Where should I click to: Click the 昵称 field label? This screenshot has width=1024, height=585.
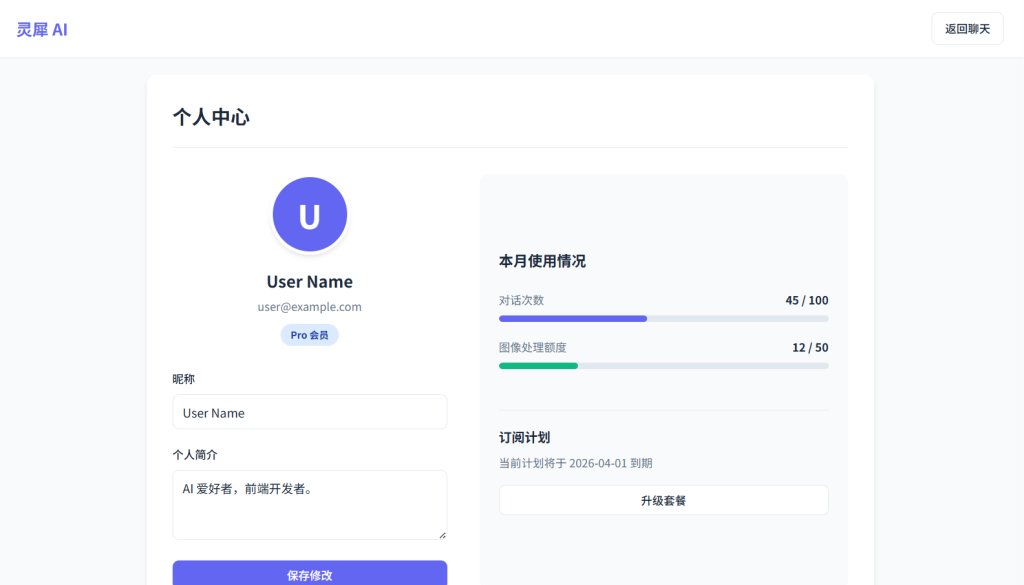(183, 379)
